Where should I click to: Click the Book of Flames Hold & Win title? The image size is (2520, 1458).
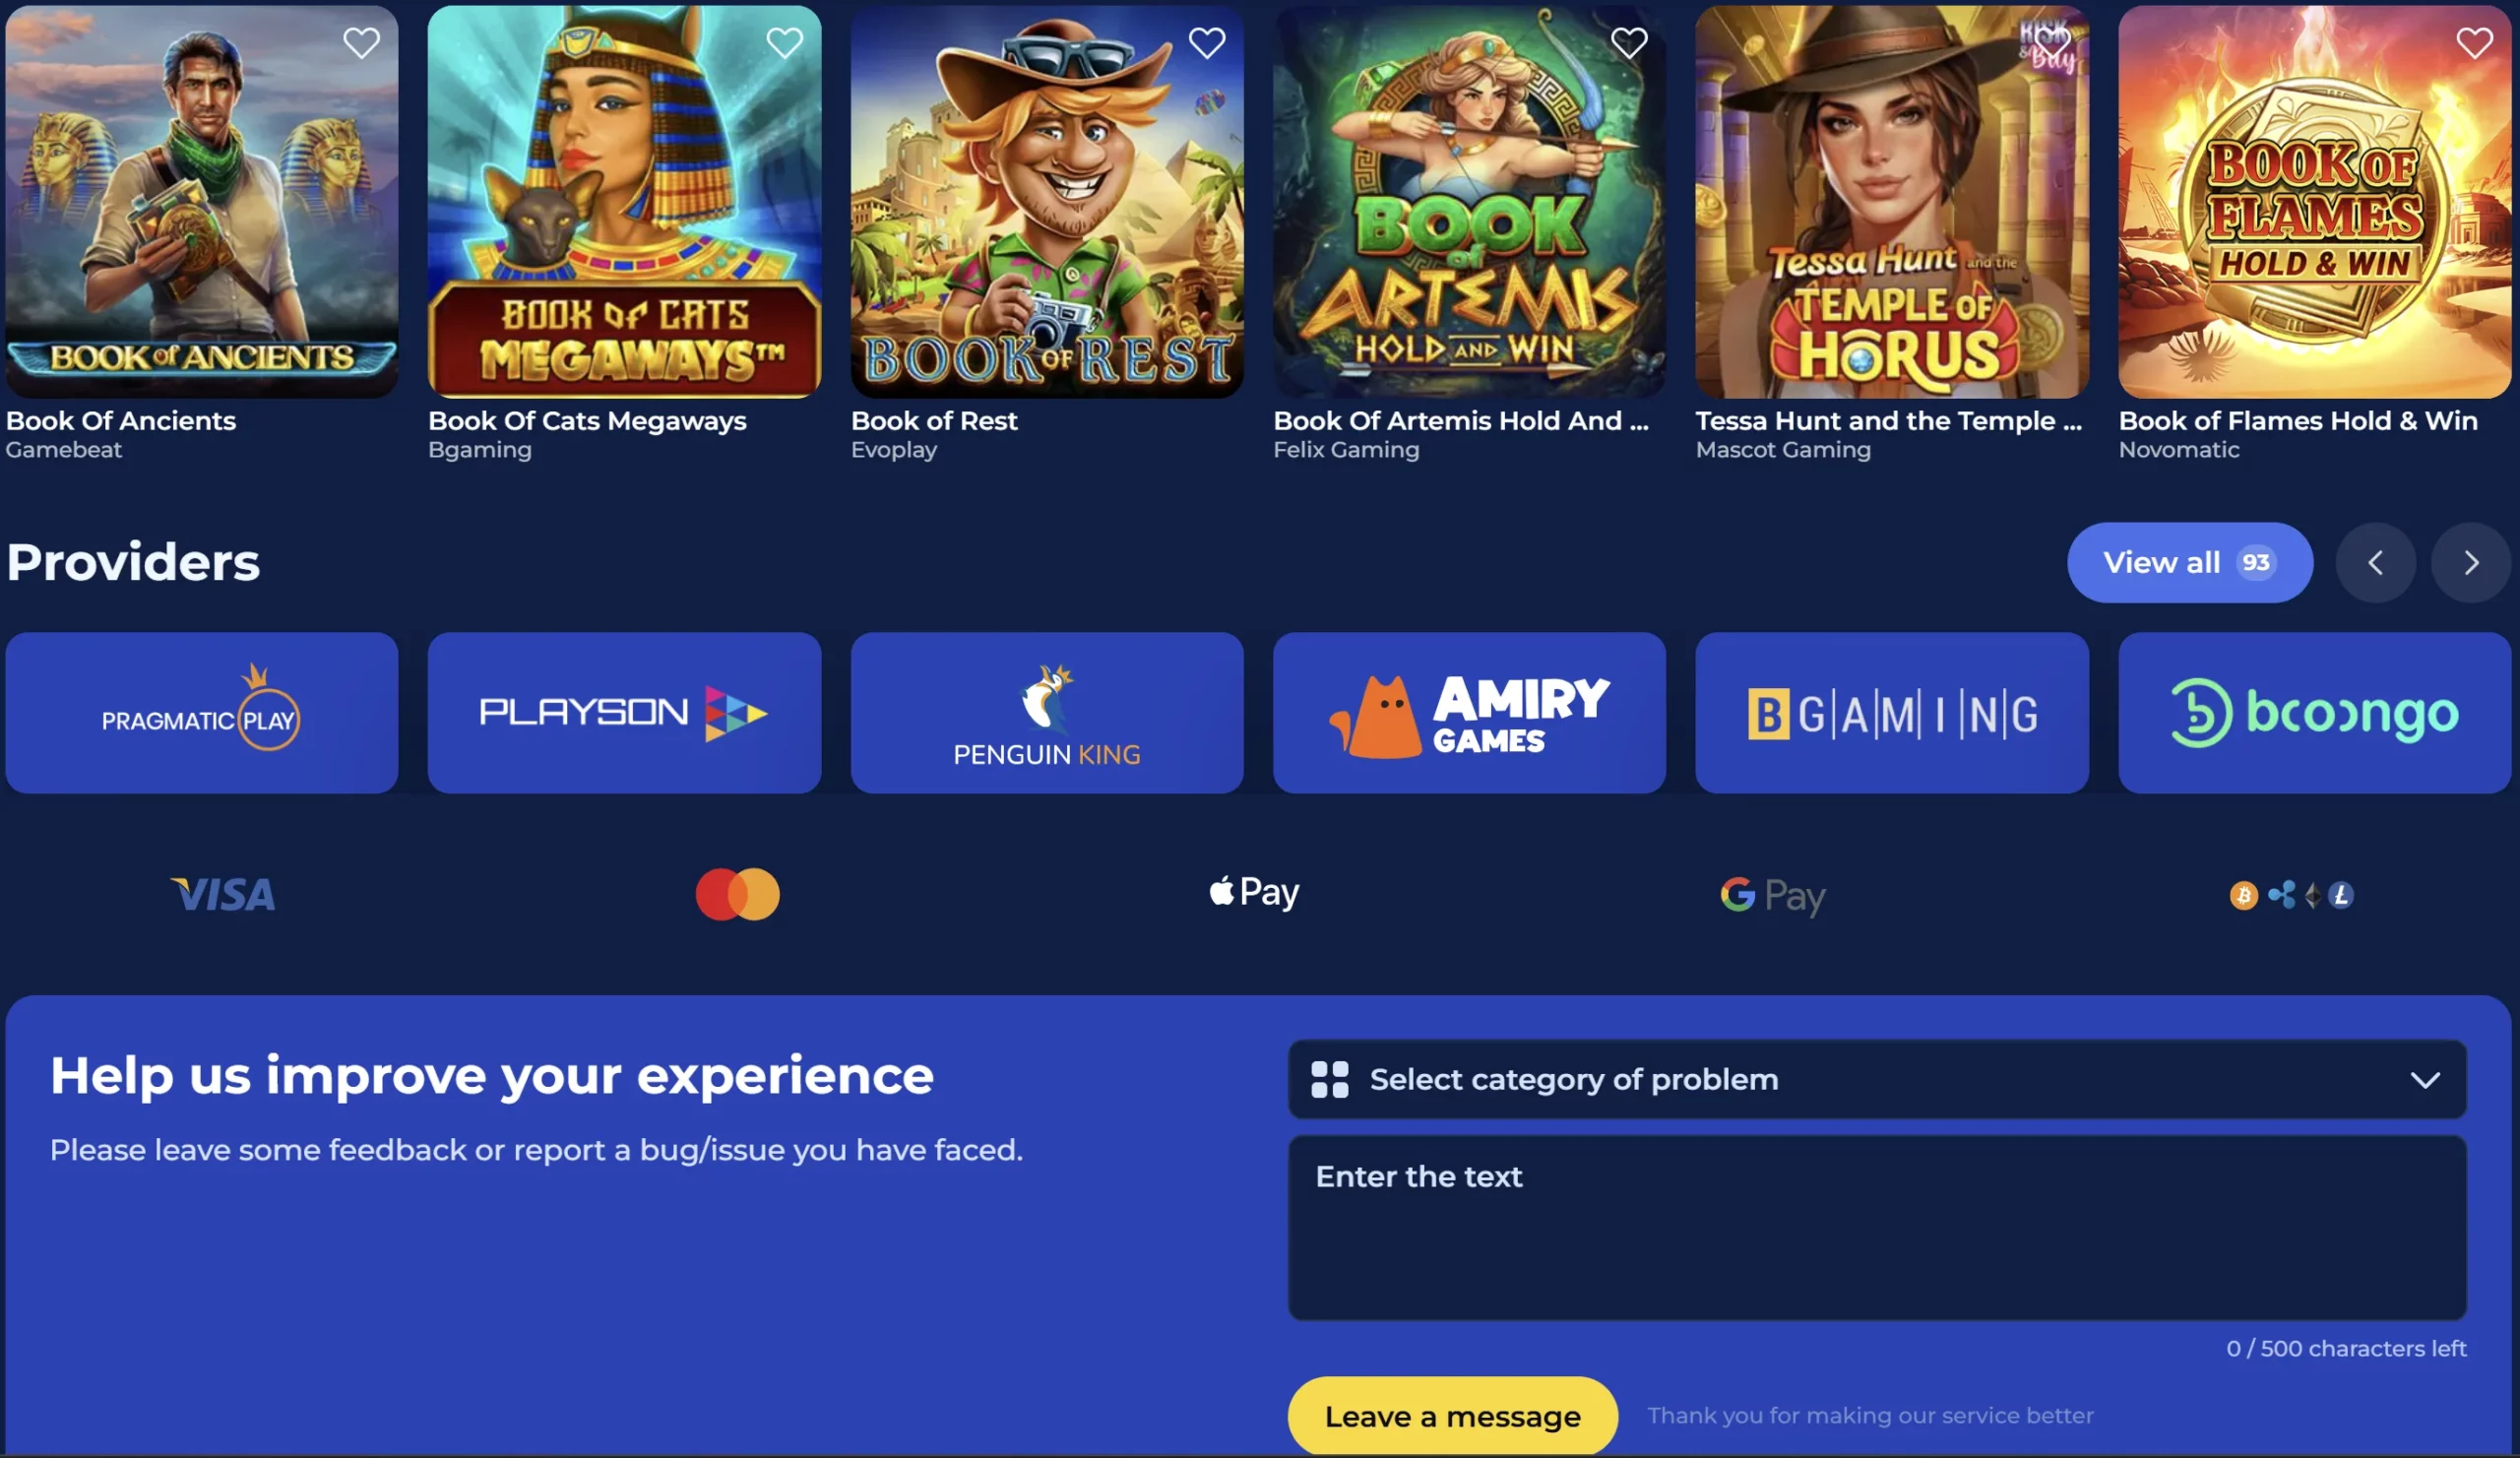[2298, 421]
